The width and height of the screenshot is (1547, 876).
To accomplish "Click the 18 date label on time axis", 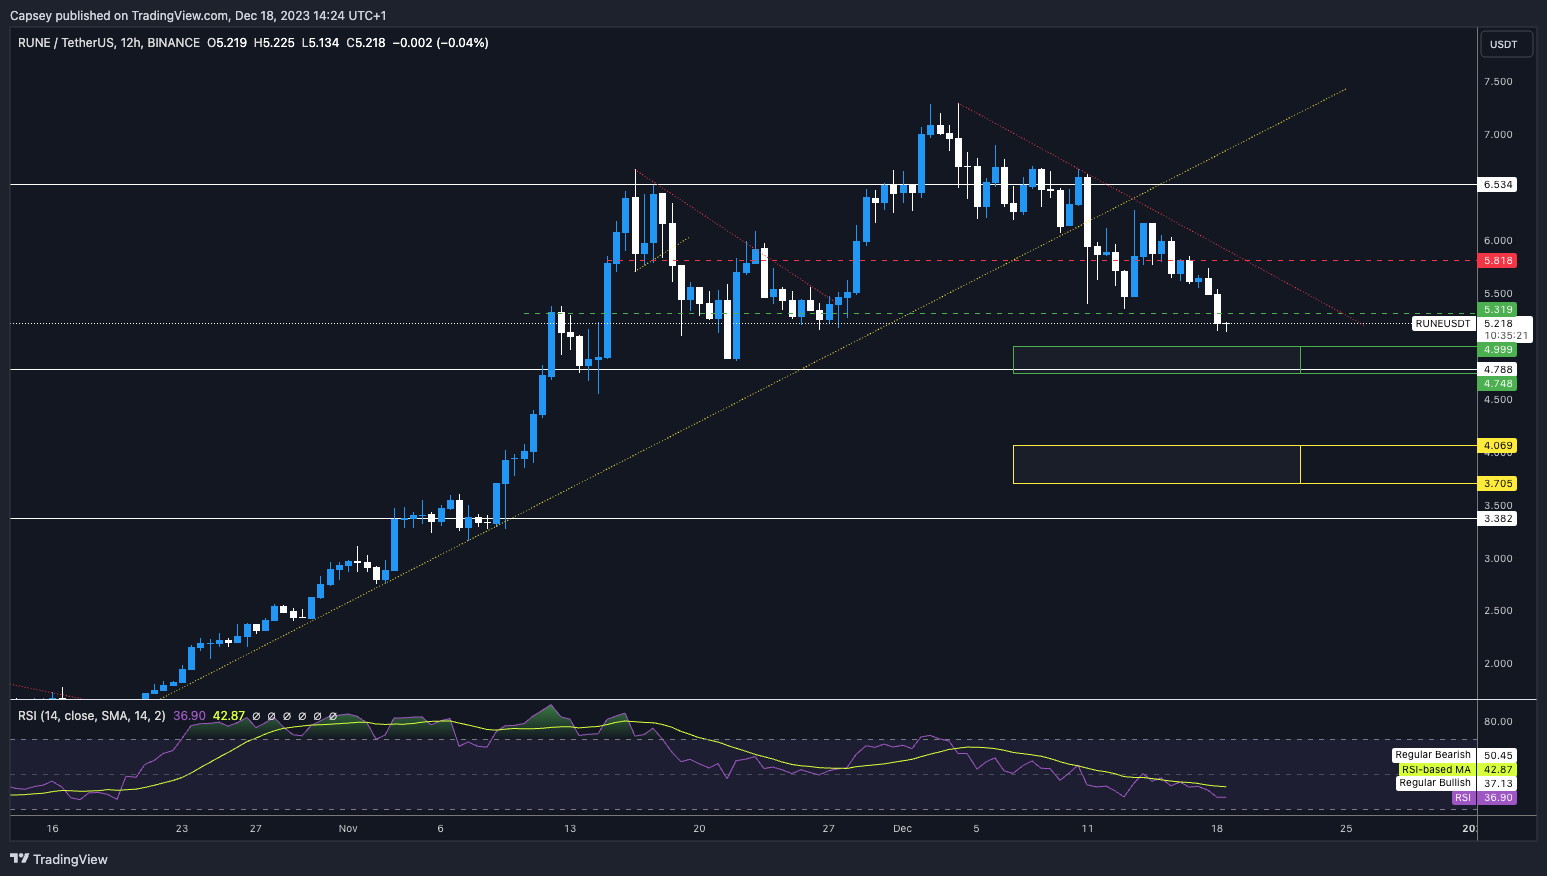I will (1217, 829).
